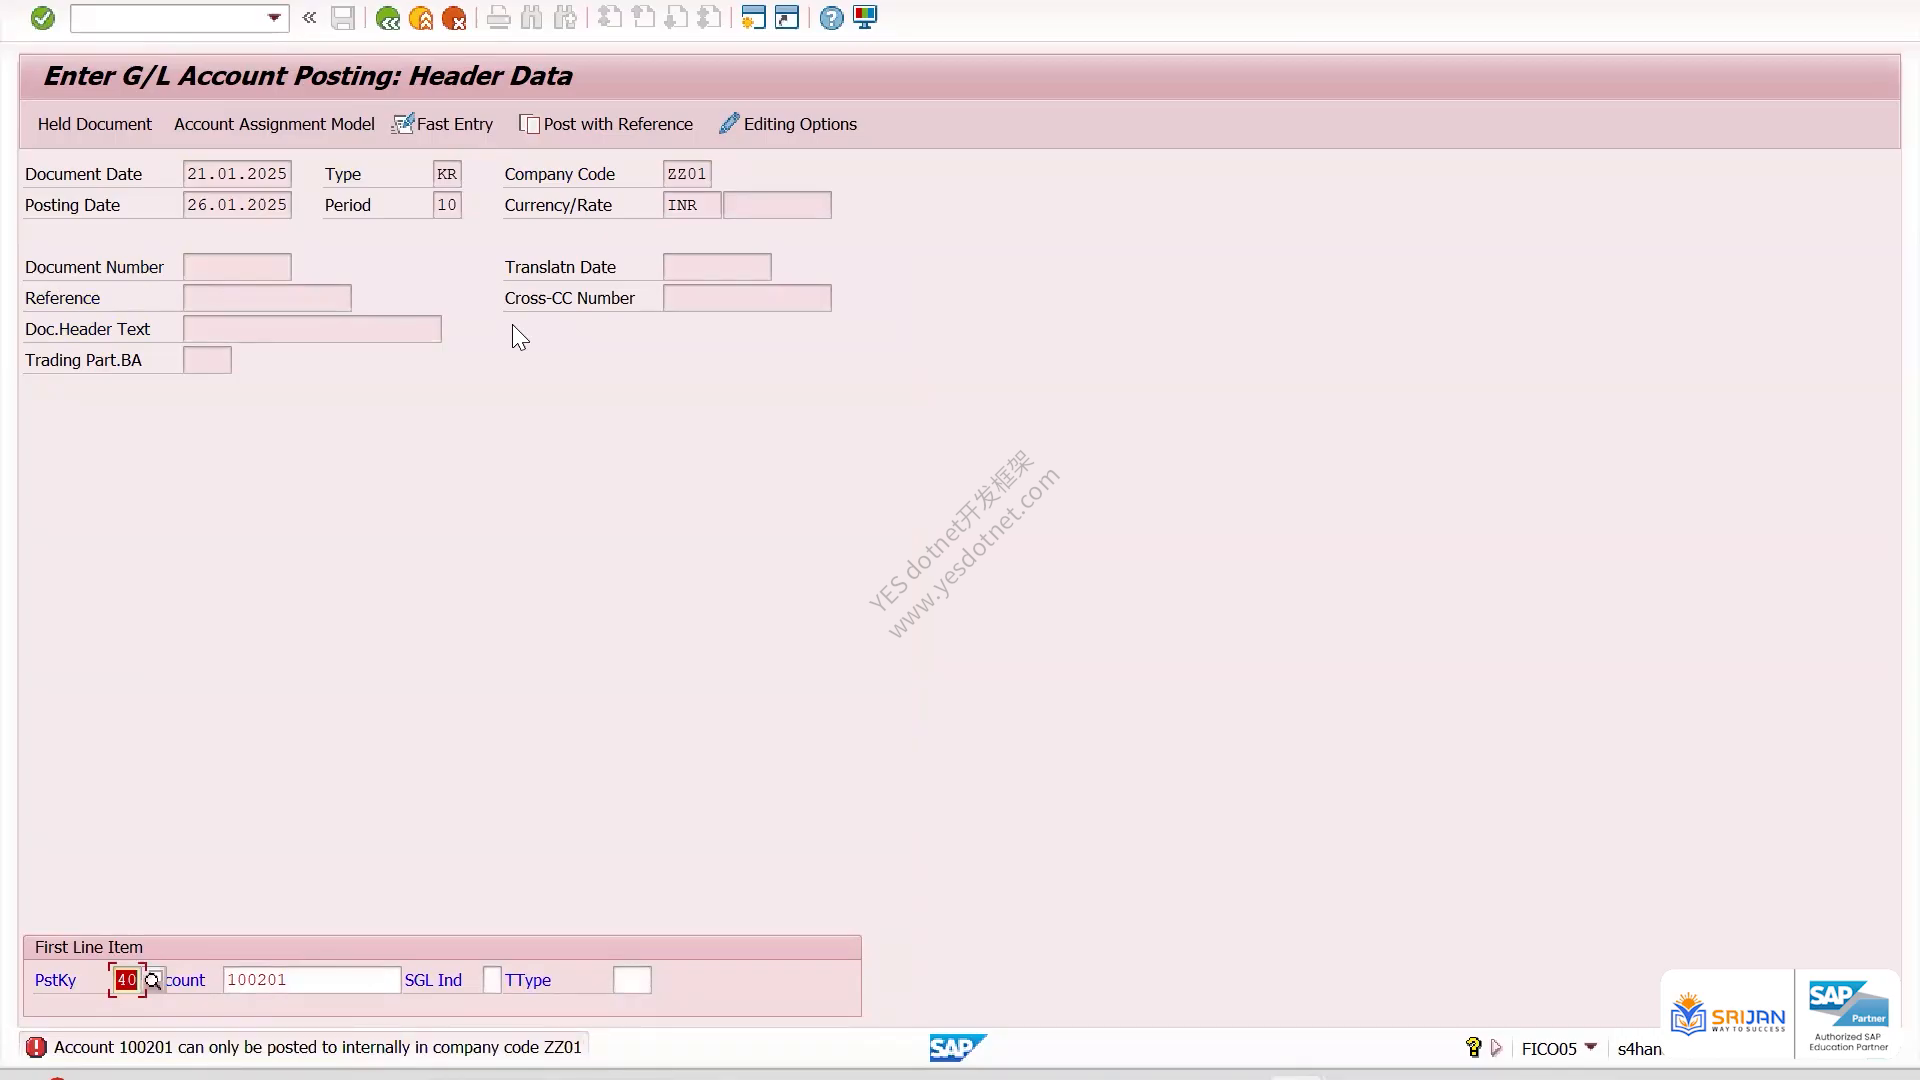Image resolution: width=1920 pixels, height=1080 pixels.
Task: Click the Find Next binoculars icon
Action: point(565,18)
